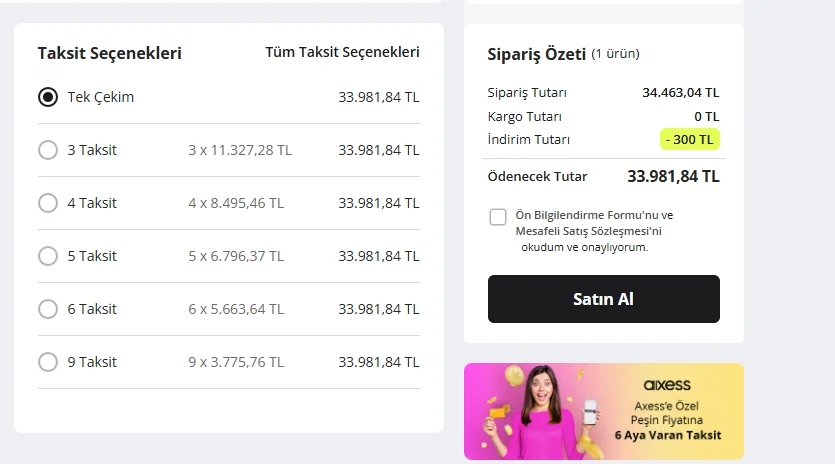The width and height of the screenshot is (835, 464).
Task: Select the 4 Taksit radio button
Action: pos(48,203)
